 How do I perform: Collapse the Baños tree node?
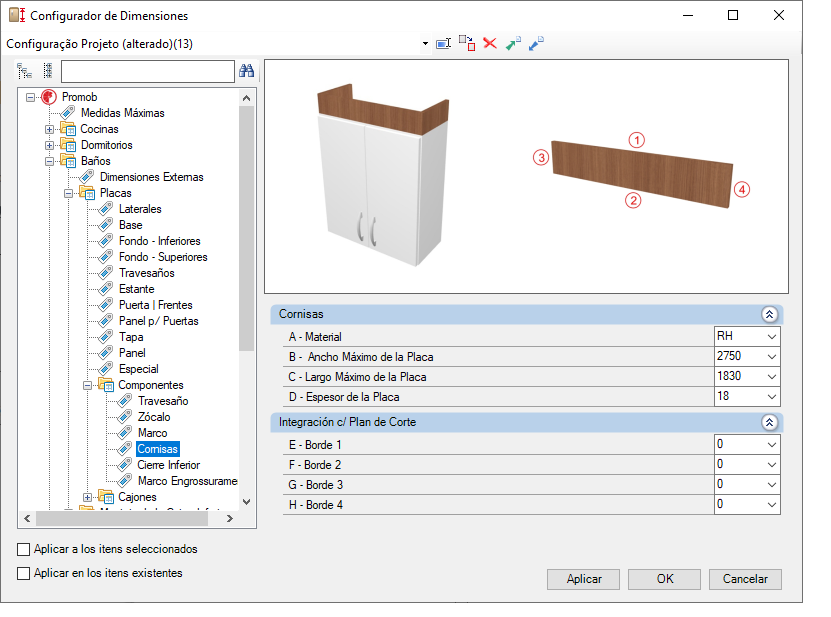click(x=49, y=161)
